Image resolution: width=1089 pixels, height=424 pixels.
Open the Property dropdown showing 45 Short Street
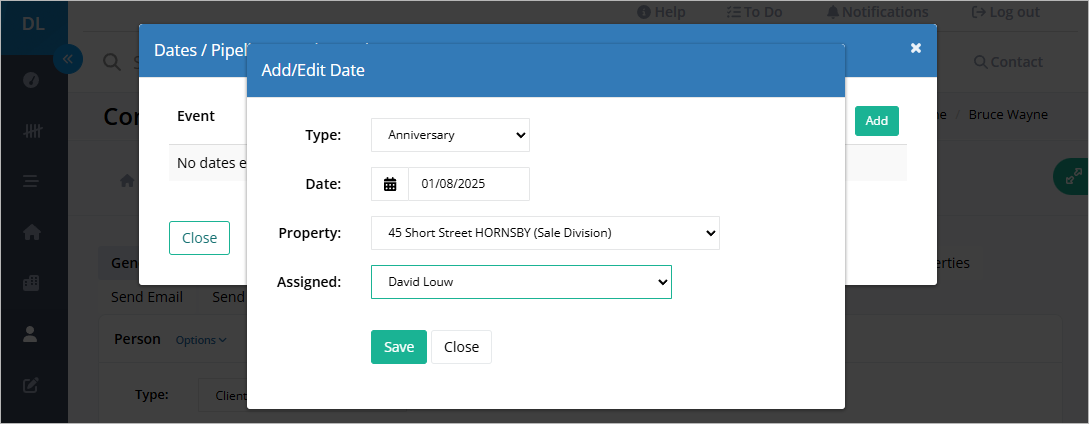click(545, 233)
